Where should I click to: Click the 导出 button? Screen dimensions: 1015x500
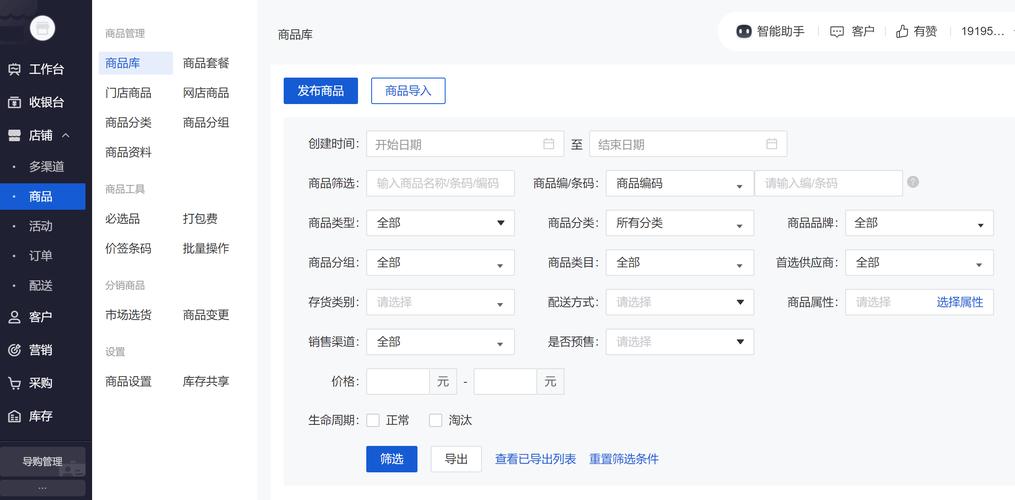(456, 459)
